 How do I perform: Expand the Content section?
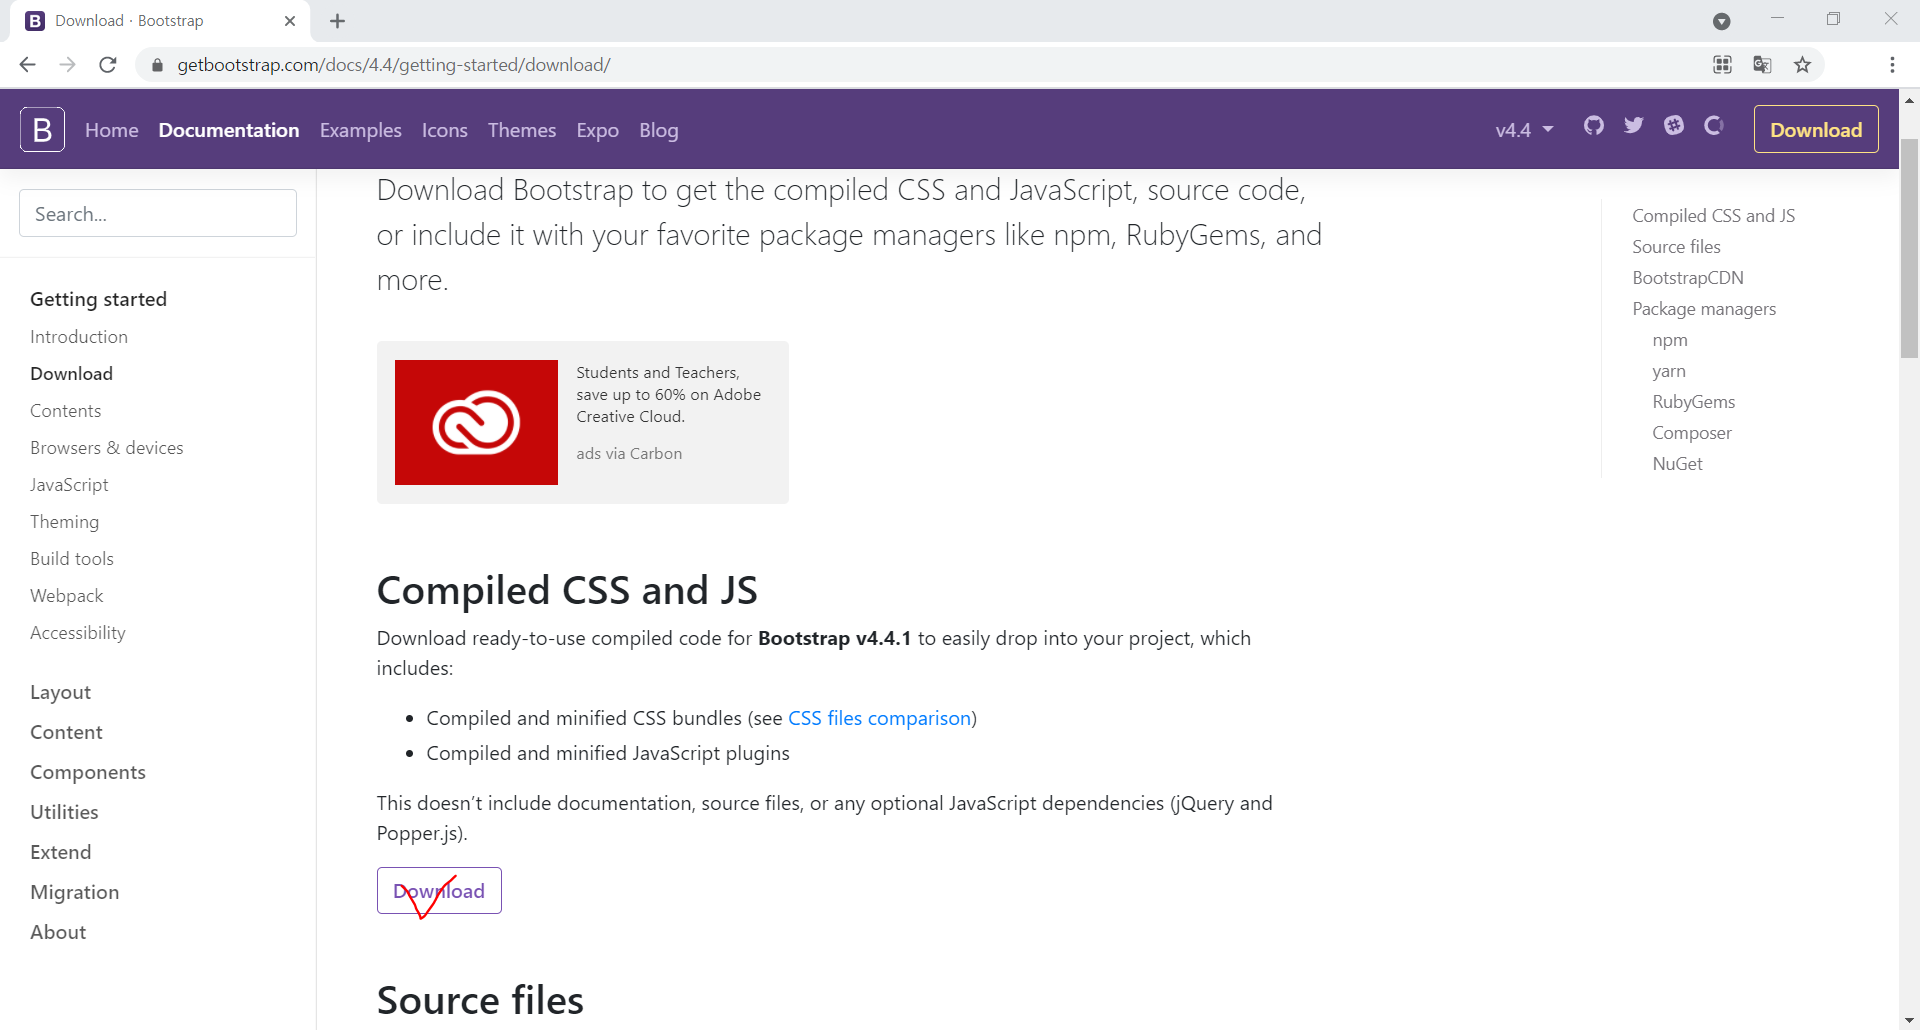[66, 732]
